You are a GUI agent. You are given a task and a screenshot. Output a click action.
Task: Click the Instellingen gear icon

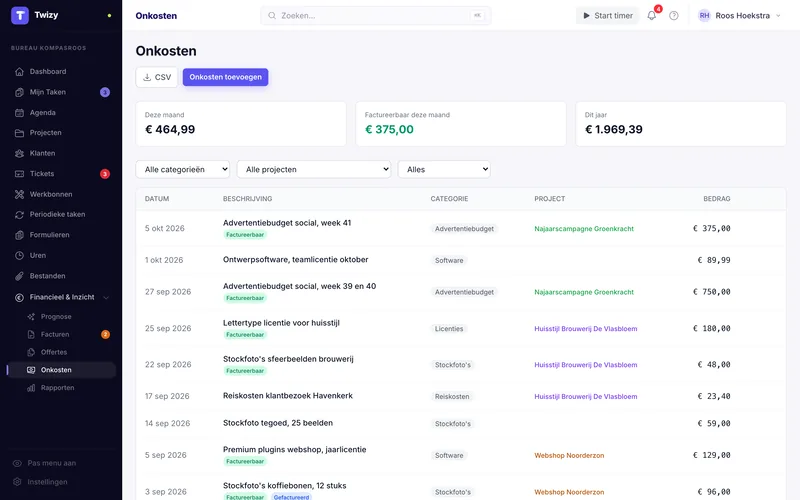[17, 482]
